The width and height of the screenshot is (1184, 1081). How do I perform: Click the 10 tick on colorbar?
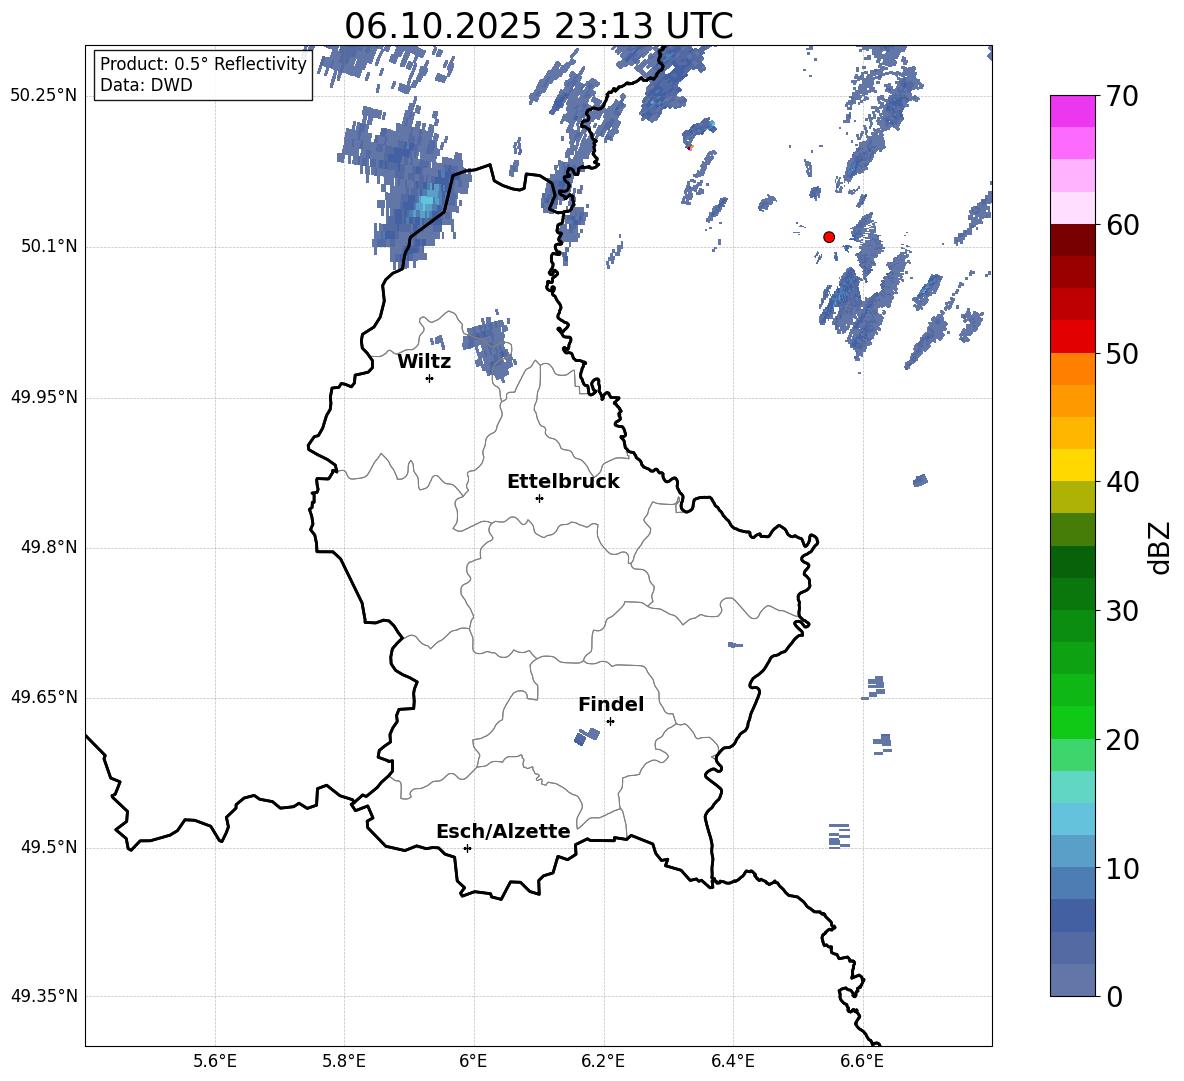[x=1122, y=868]
